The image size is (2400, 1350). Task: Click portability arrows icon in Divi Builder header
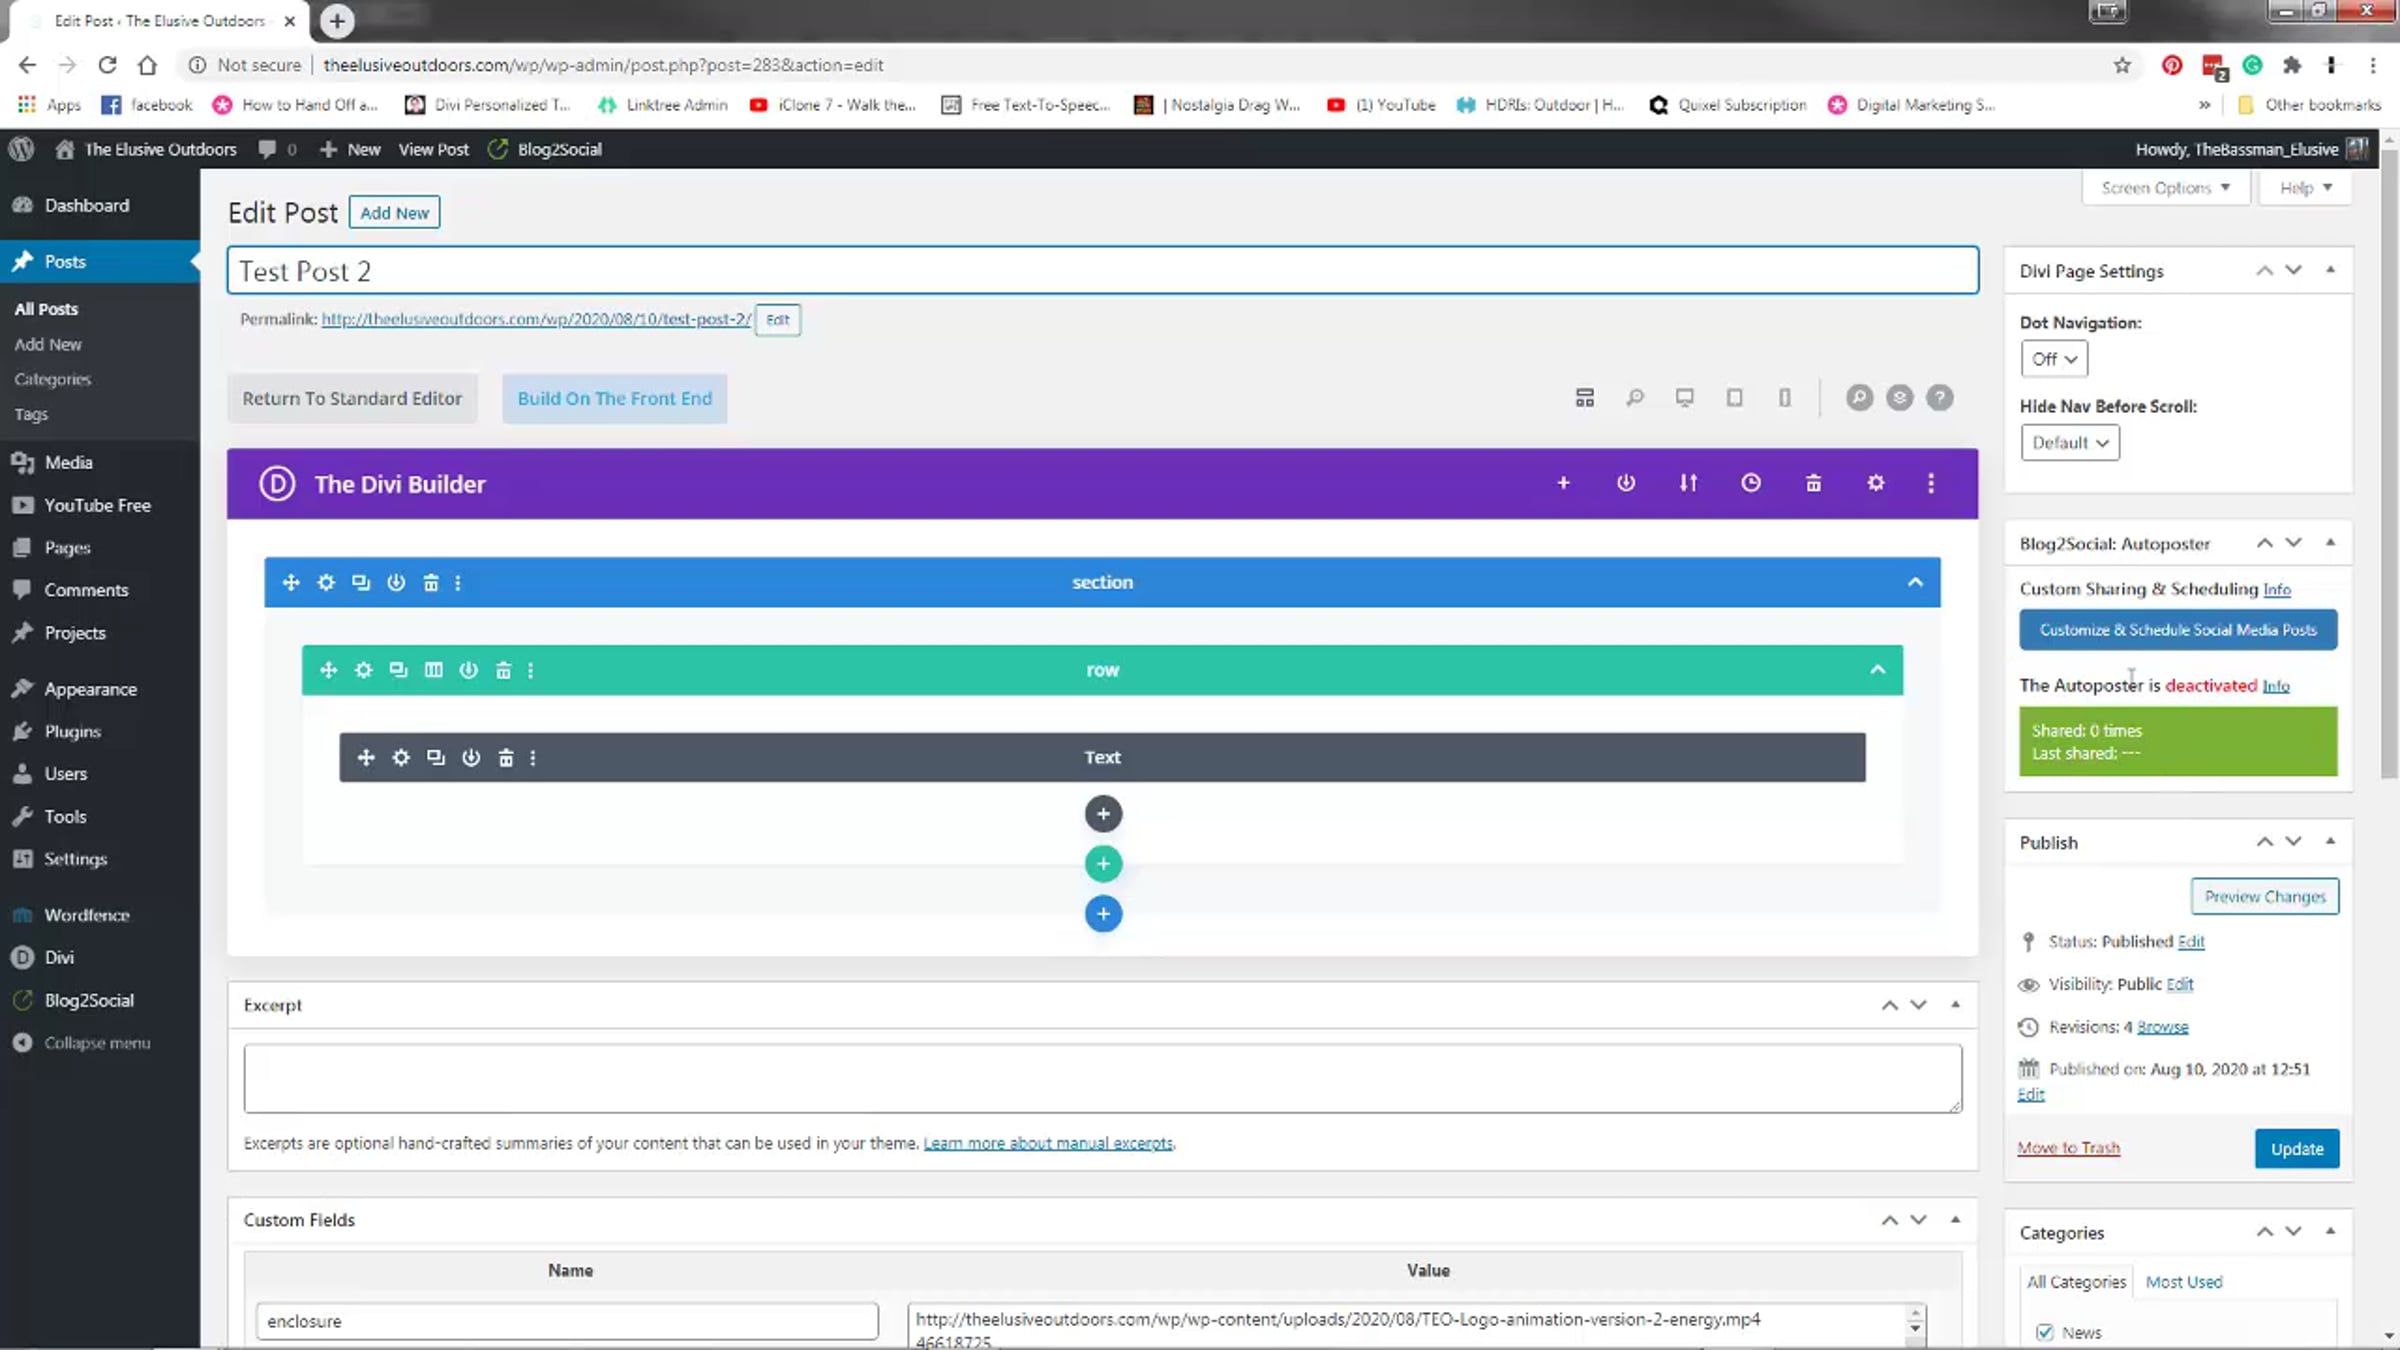[x=1688, y=483]
